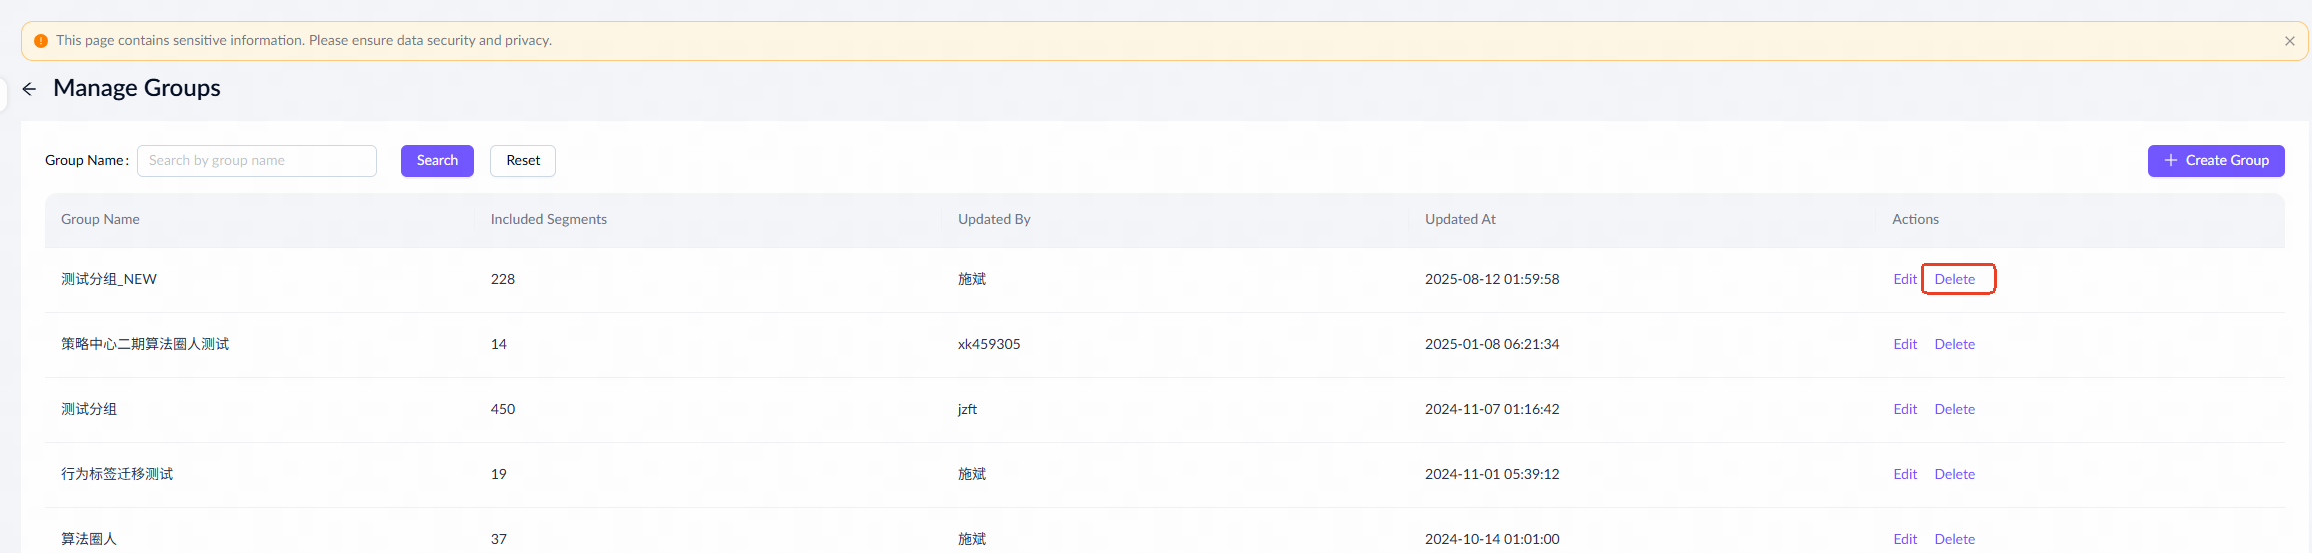2312x553 pixels.
Task: Delete the 算法圈人 group
Action: coord(1954,540)
